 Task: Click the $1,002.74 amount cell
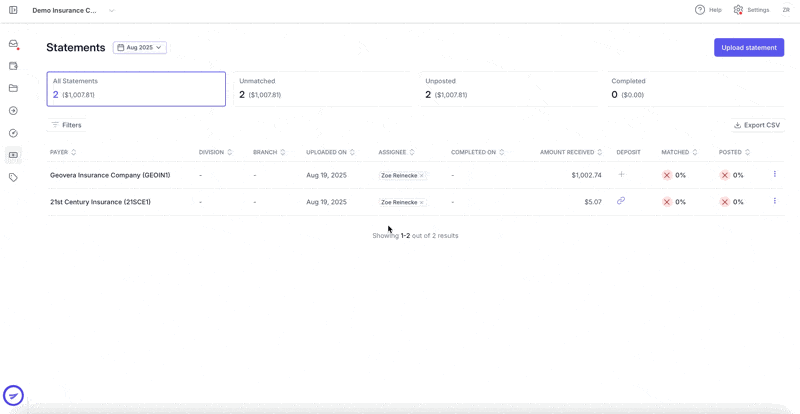click(x=587, y=175)
